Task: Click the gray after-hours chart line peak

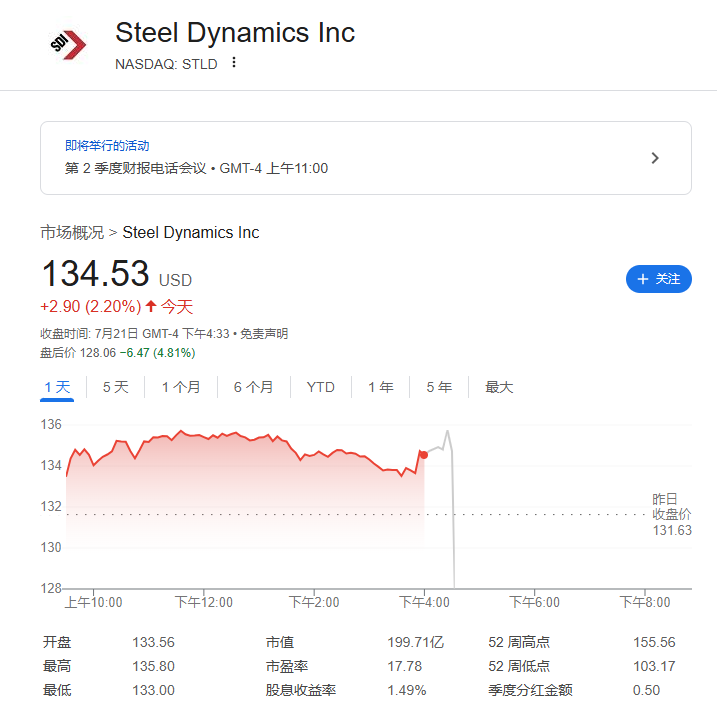Action: pos(447,431)
